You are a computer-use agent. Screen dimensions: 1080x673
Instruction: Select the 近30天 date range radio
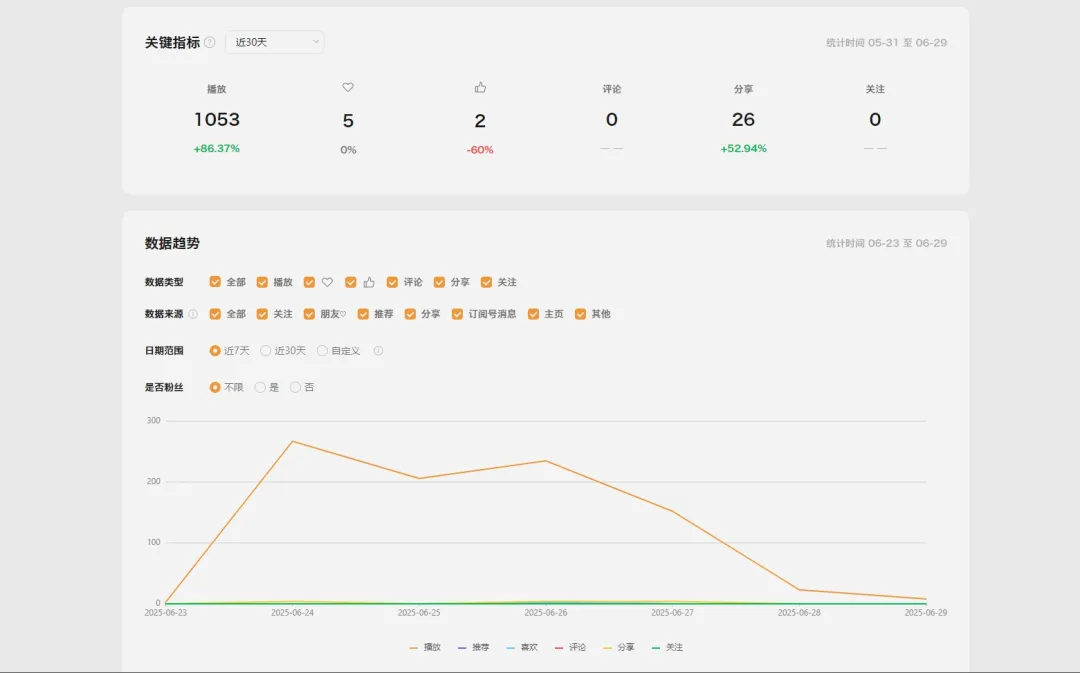pyautogui.click(x=266, y=351)
